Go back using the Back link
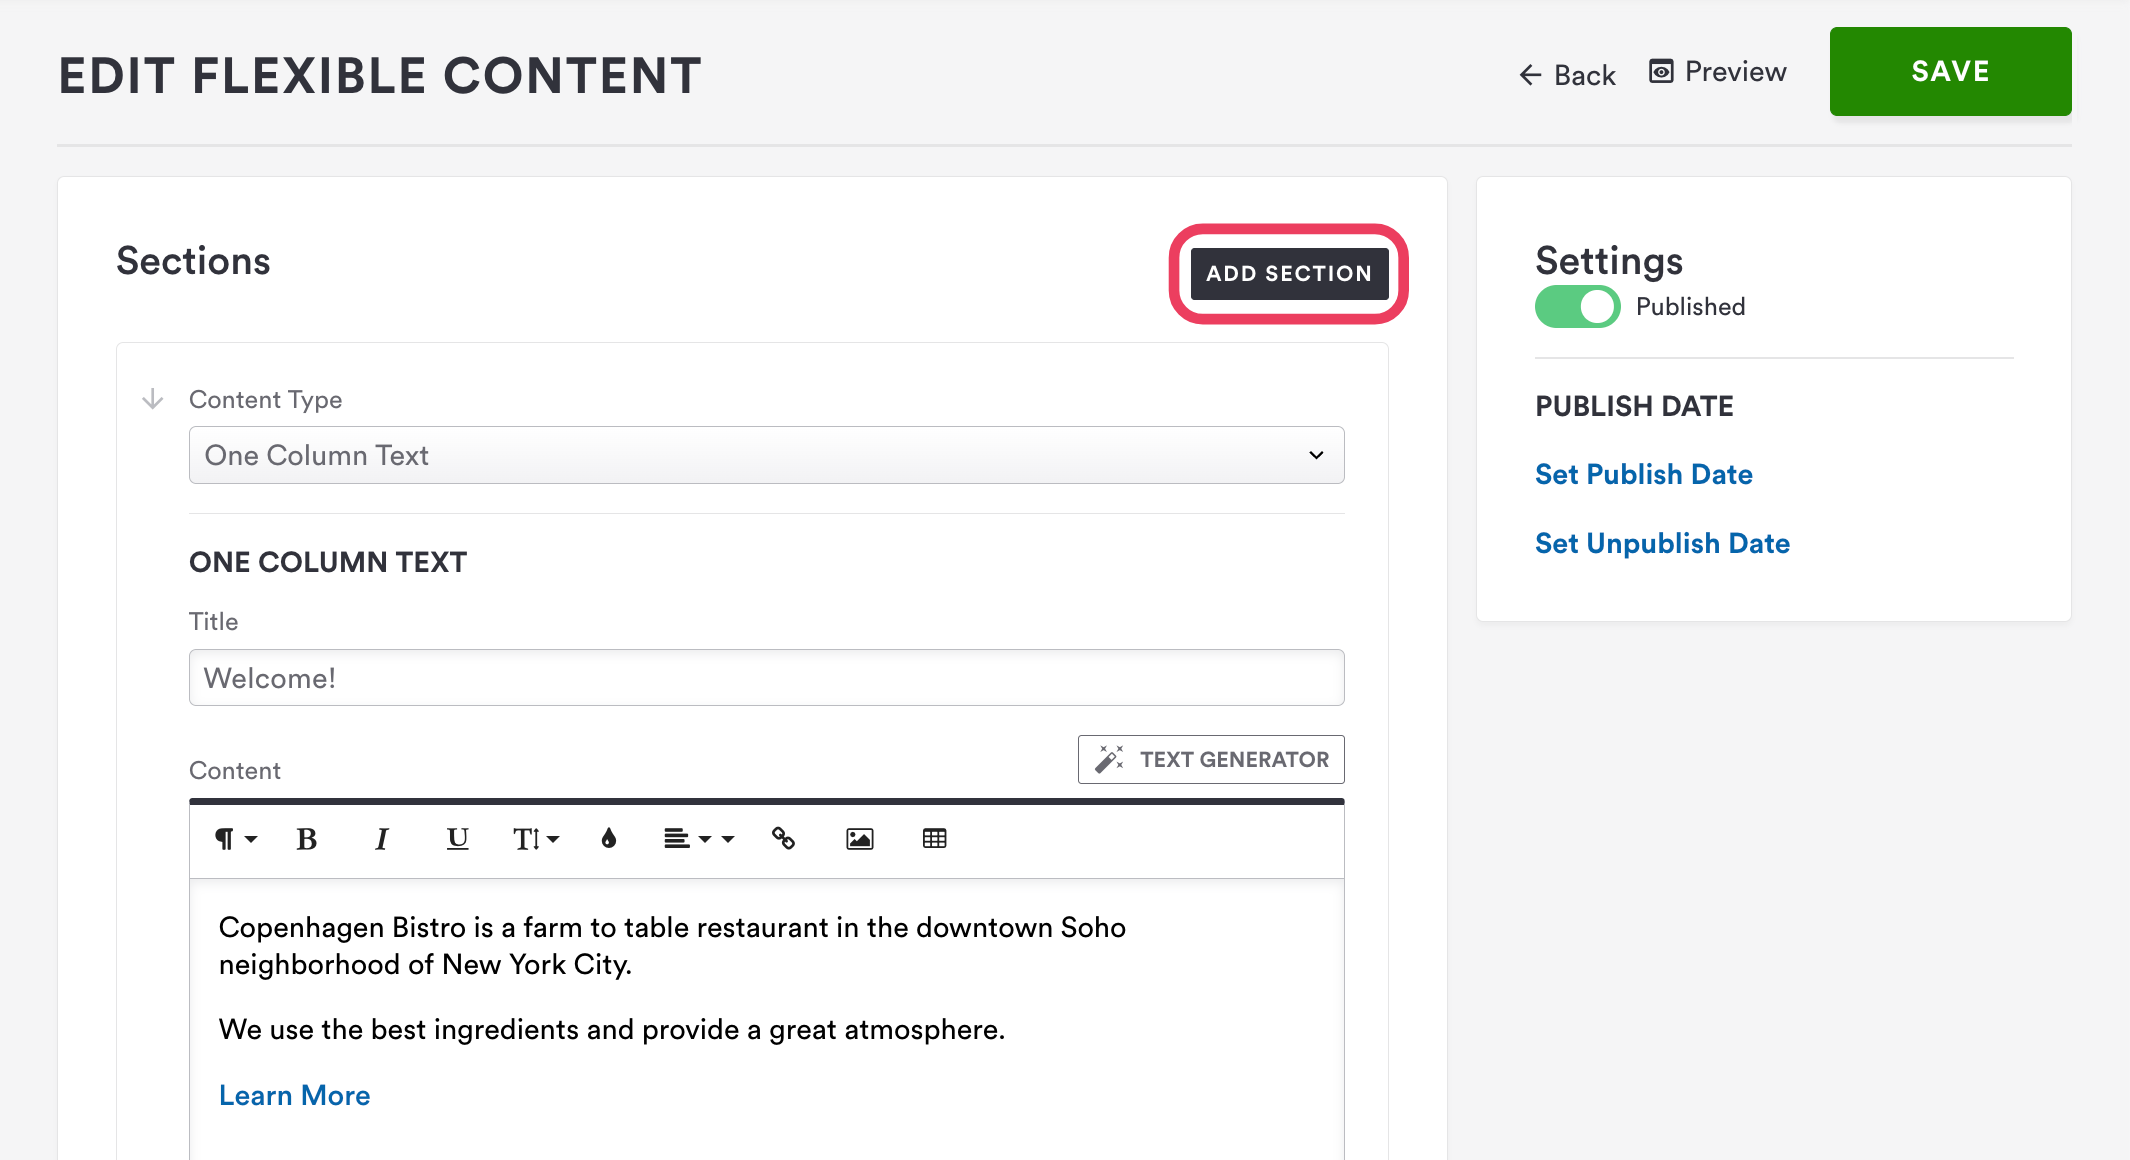The height and width of the screenshot is (1160, 2130). [x=1567, y=75]
